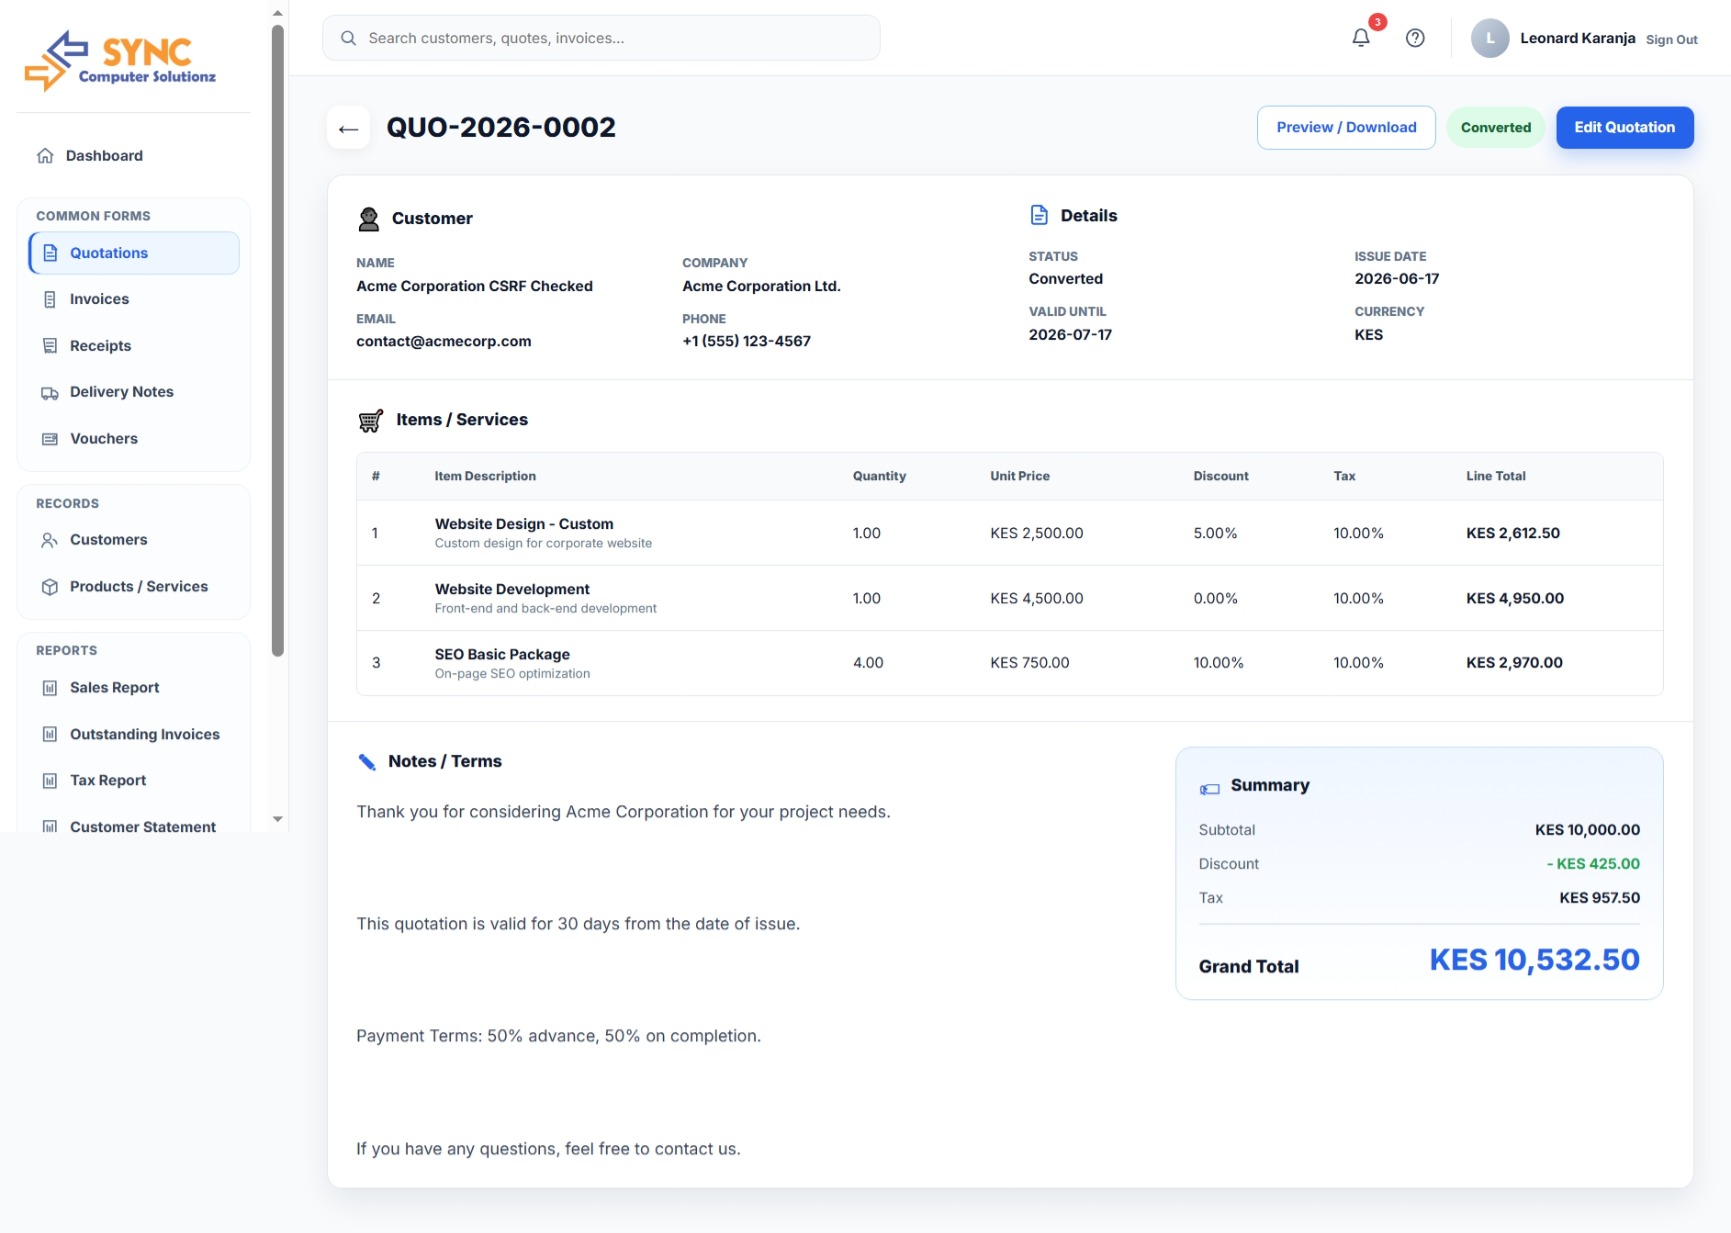Click the Invoices sidebar icon
Viewport: 1731px width, 1233px height.
(x=50, y=299)
